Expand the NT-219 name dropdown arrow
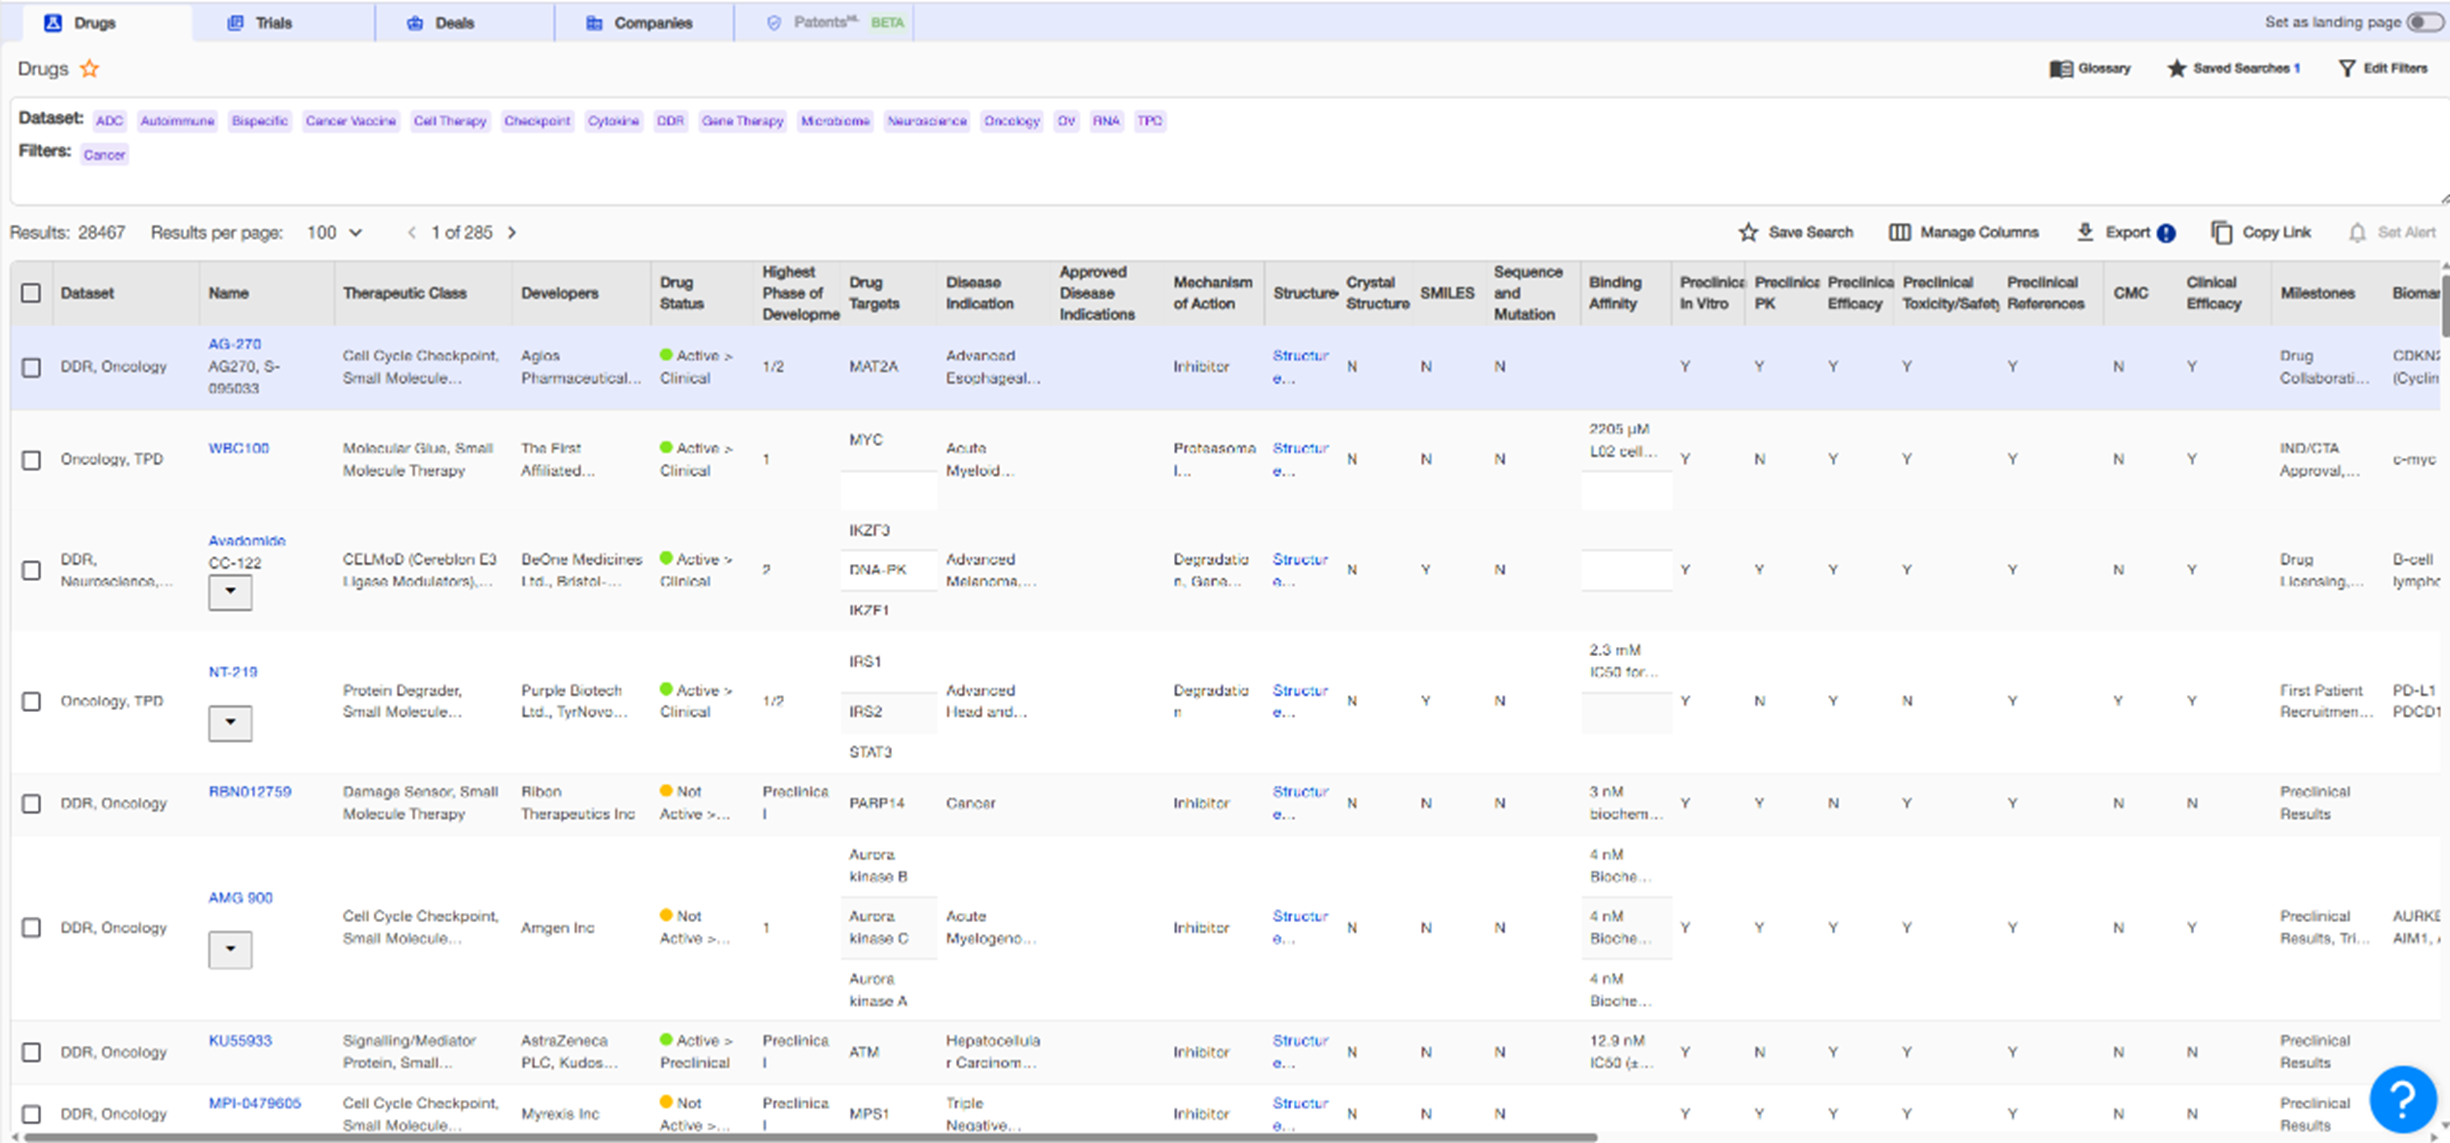Screen dimensions: 2450x1143 [x=230, y=722]
